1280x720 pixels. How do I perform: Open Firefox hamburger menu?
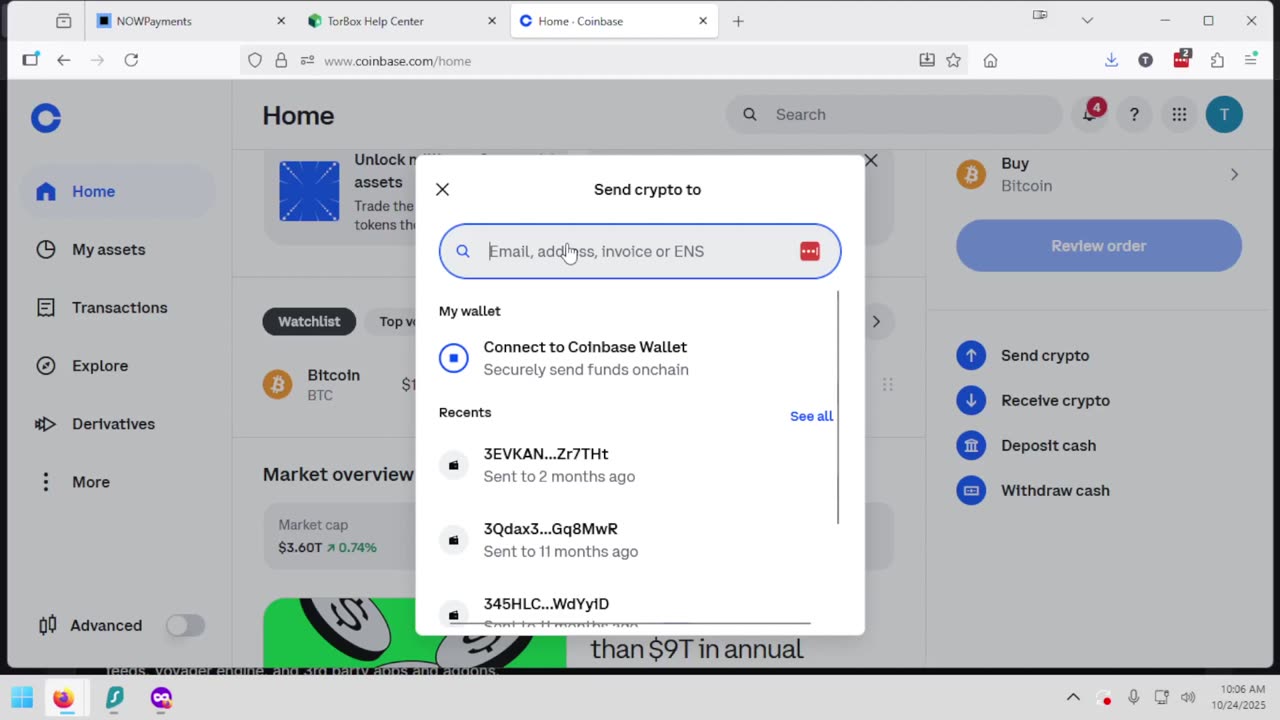(x=1251, y=60)
